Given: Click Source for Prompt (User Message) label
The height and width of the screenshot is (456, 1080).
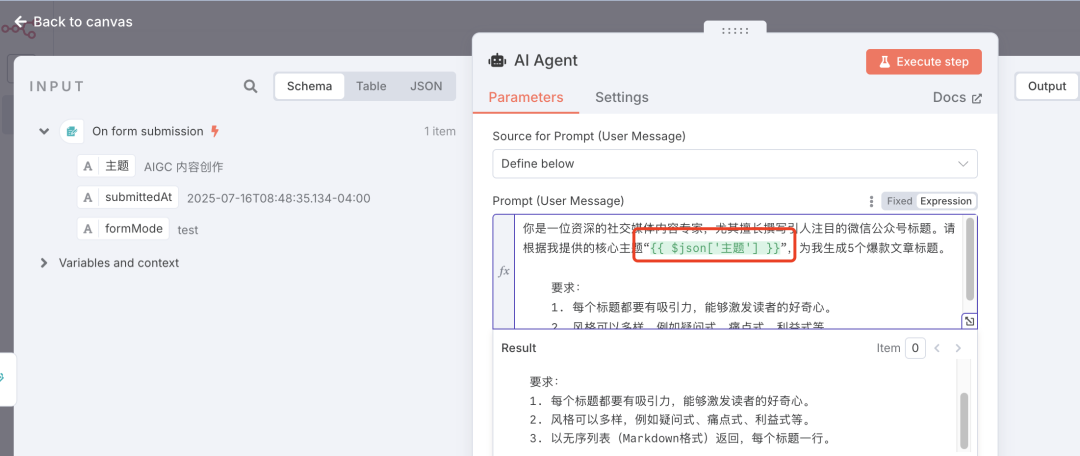Looking at the screenshot, I should click(x=589, y=136).
